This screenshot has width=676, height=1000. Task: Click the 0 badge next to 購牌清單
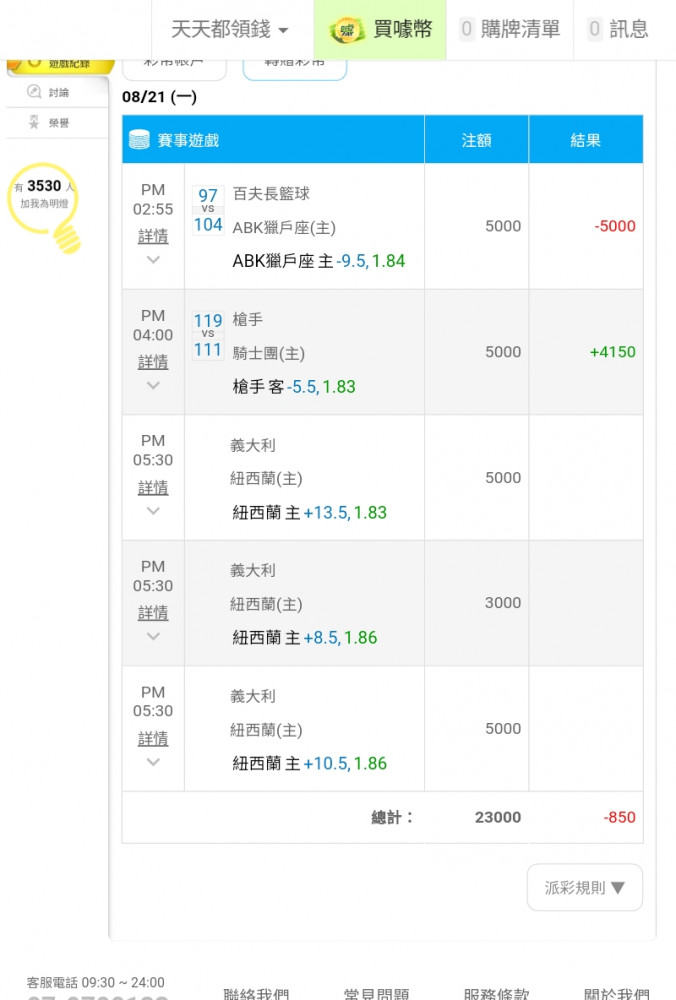[x=467, y=29]
